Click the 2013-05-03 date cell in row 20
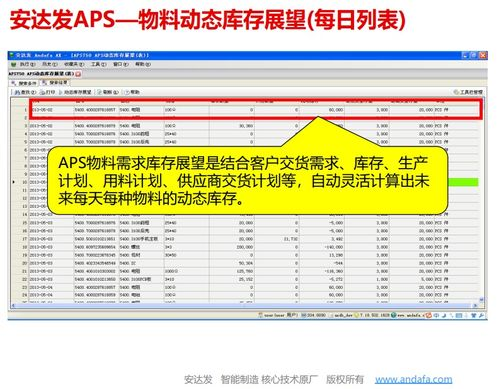The image size is (499, 389). [x=51, y=263]
